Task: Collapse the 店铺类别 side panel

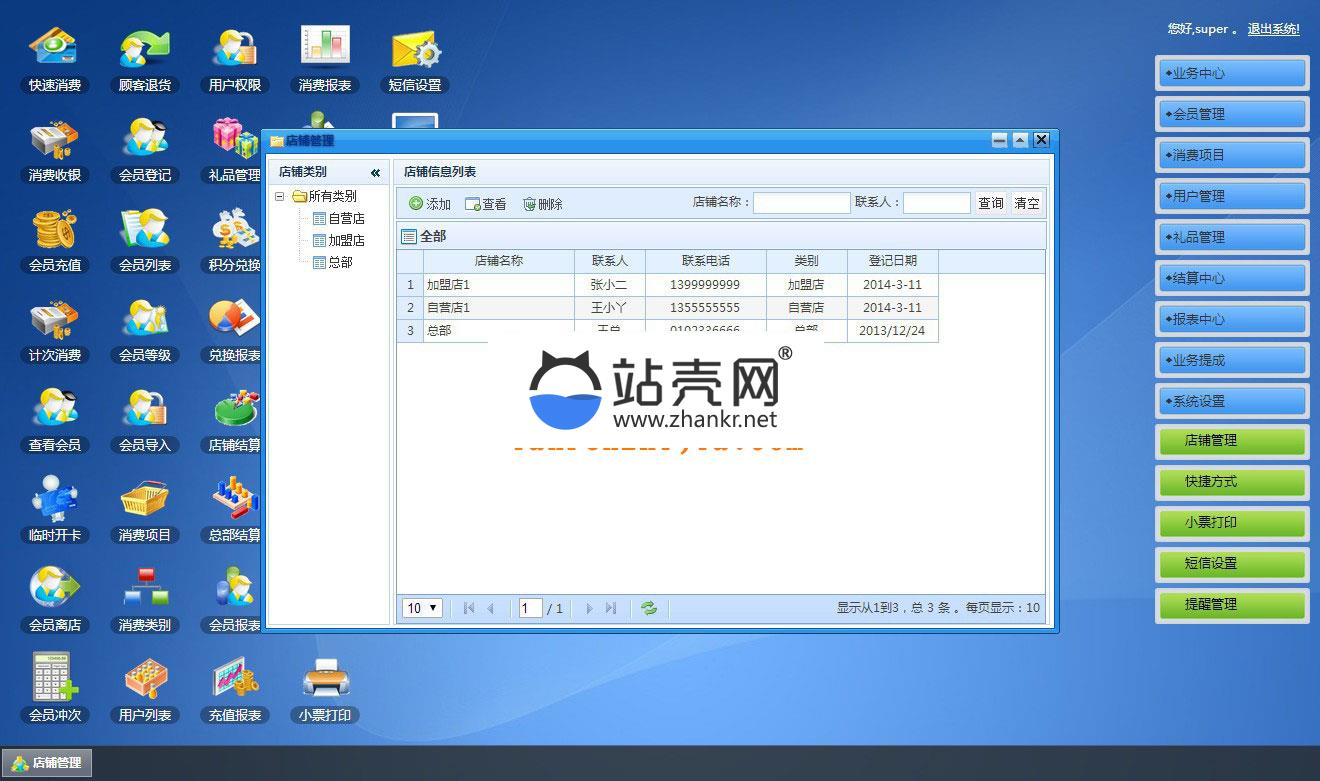Action: point(375,172)
